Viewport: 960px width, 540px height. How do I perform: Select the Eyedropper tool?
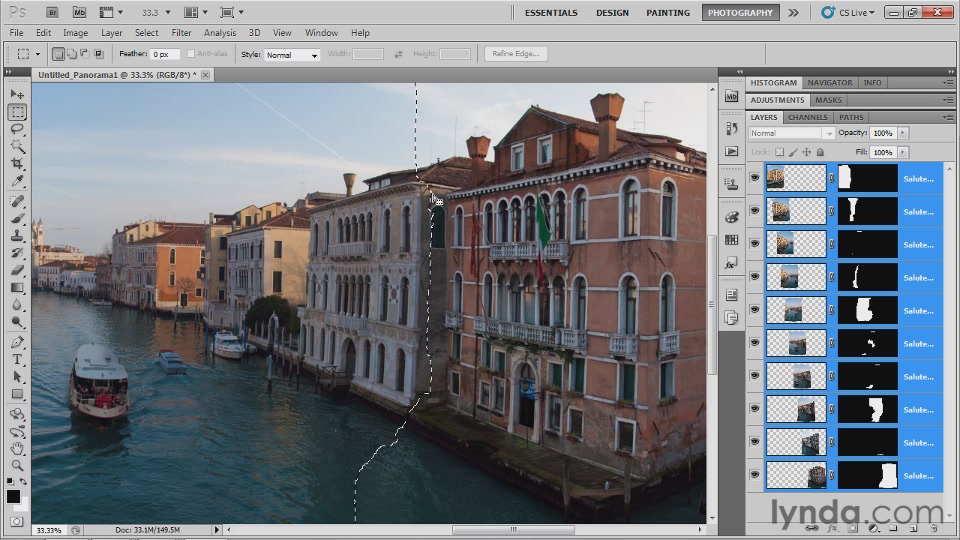(x=17, y=181)
